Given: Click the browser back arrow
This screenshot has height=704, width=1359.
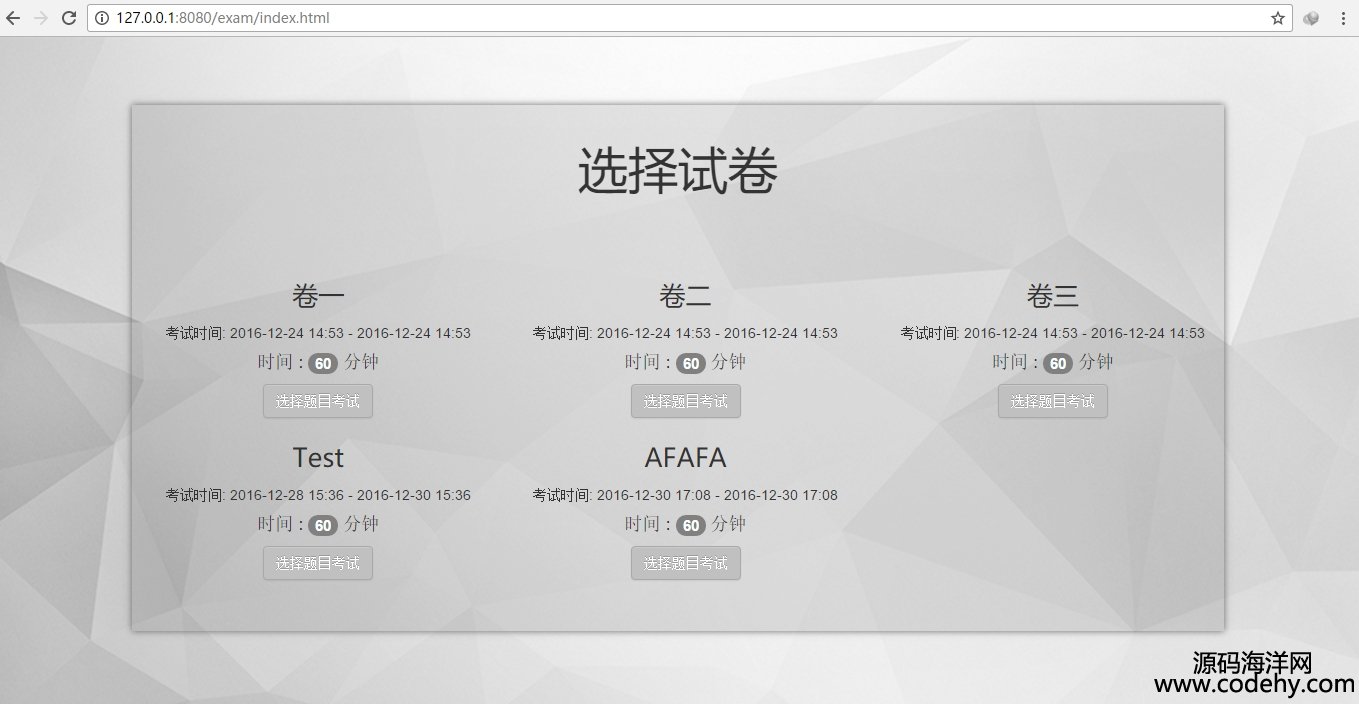Looking at the screenshot, I should (x=14, y=18).
